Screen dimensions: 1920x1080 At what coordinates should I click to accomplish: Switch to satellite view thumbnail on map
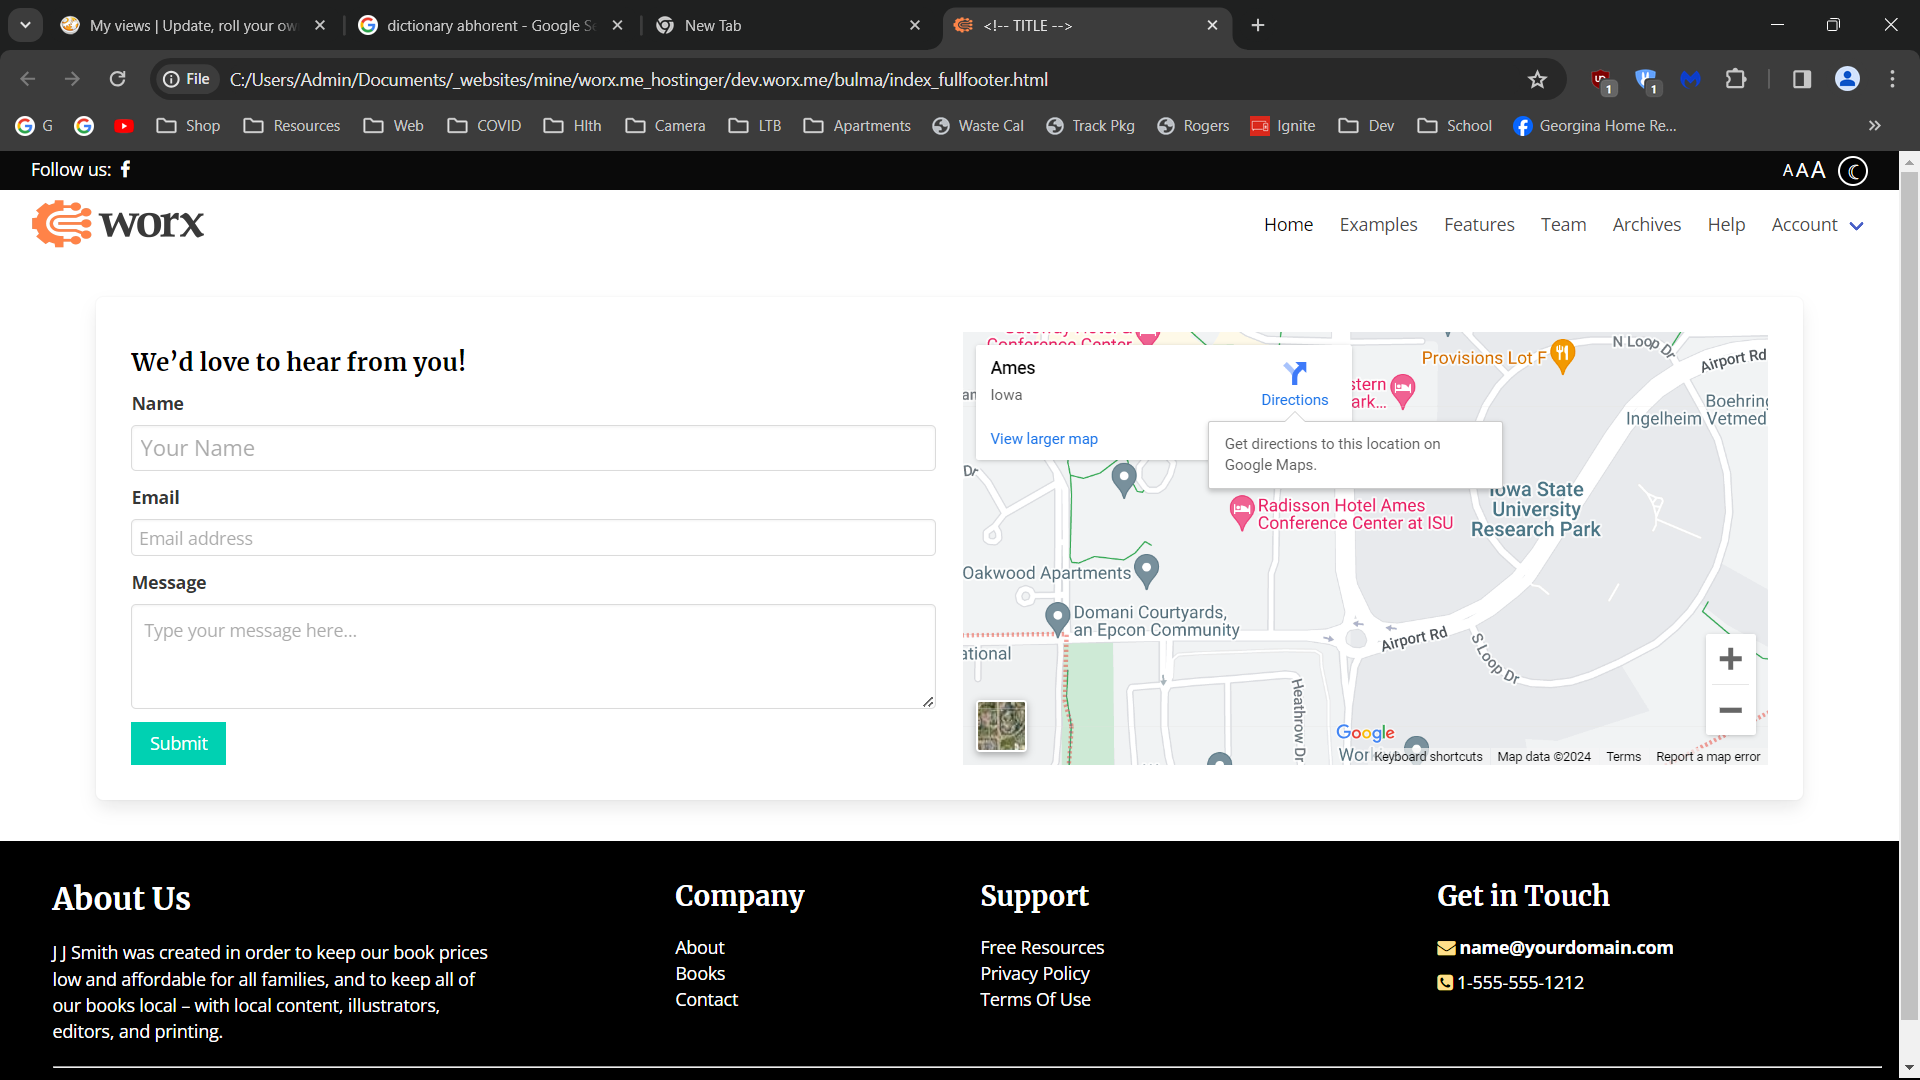[1001, 725]
